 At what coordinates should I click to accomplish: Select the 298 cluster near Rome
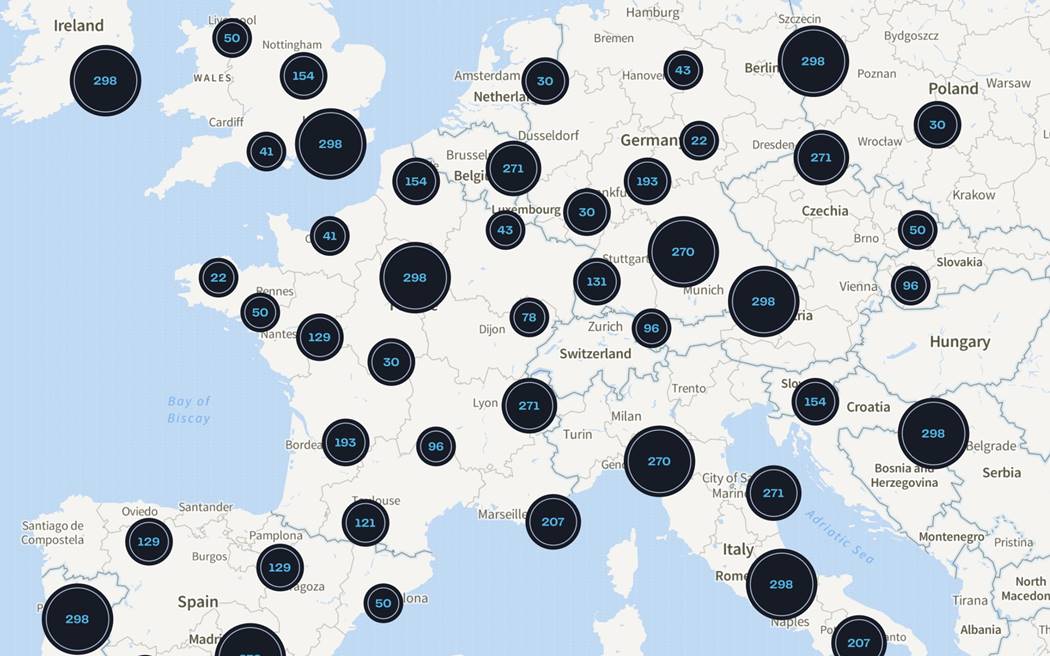click(781, 585)
